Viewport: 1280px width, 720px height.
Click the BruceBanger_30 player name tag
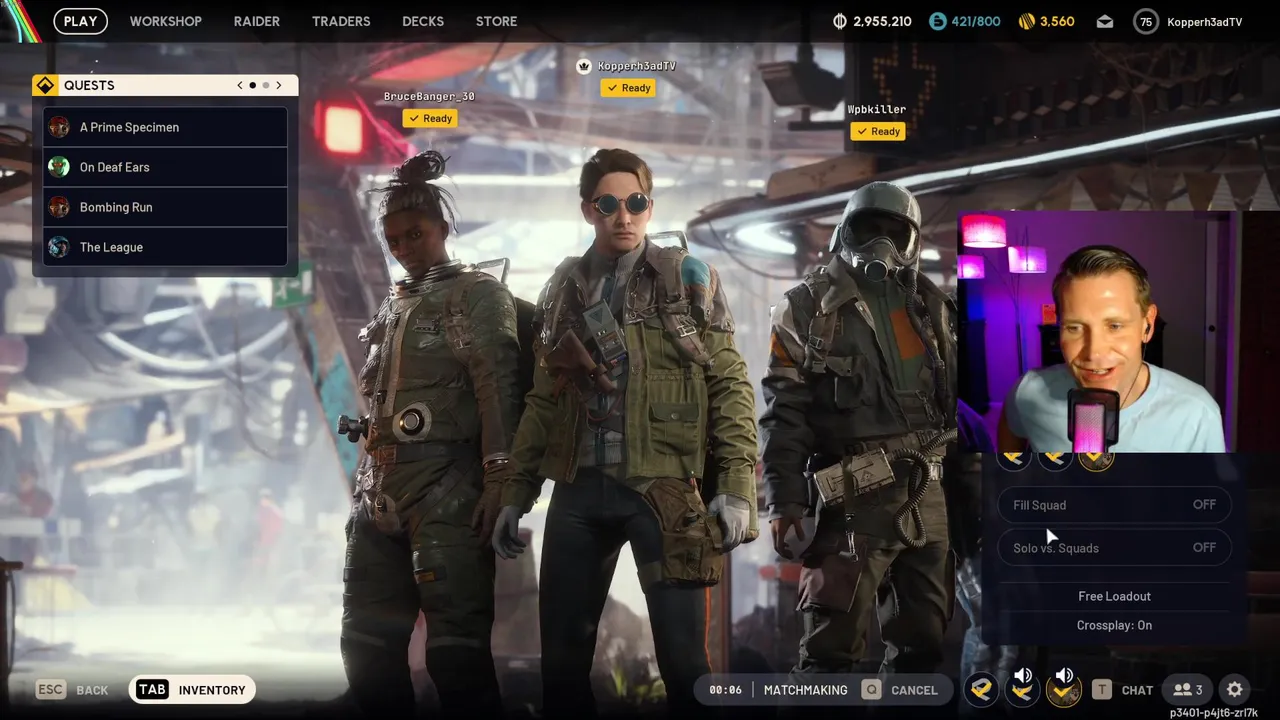[x=429, y=96]
